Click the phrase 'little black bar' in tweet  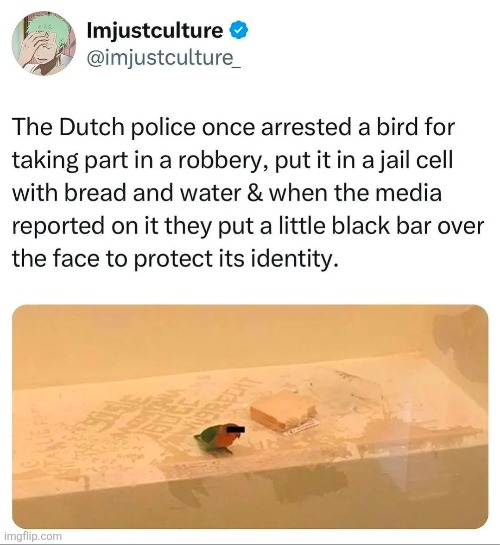(353, 226)
